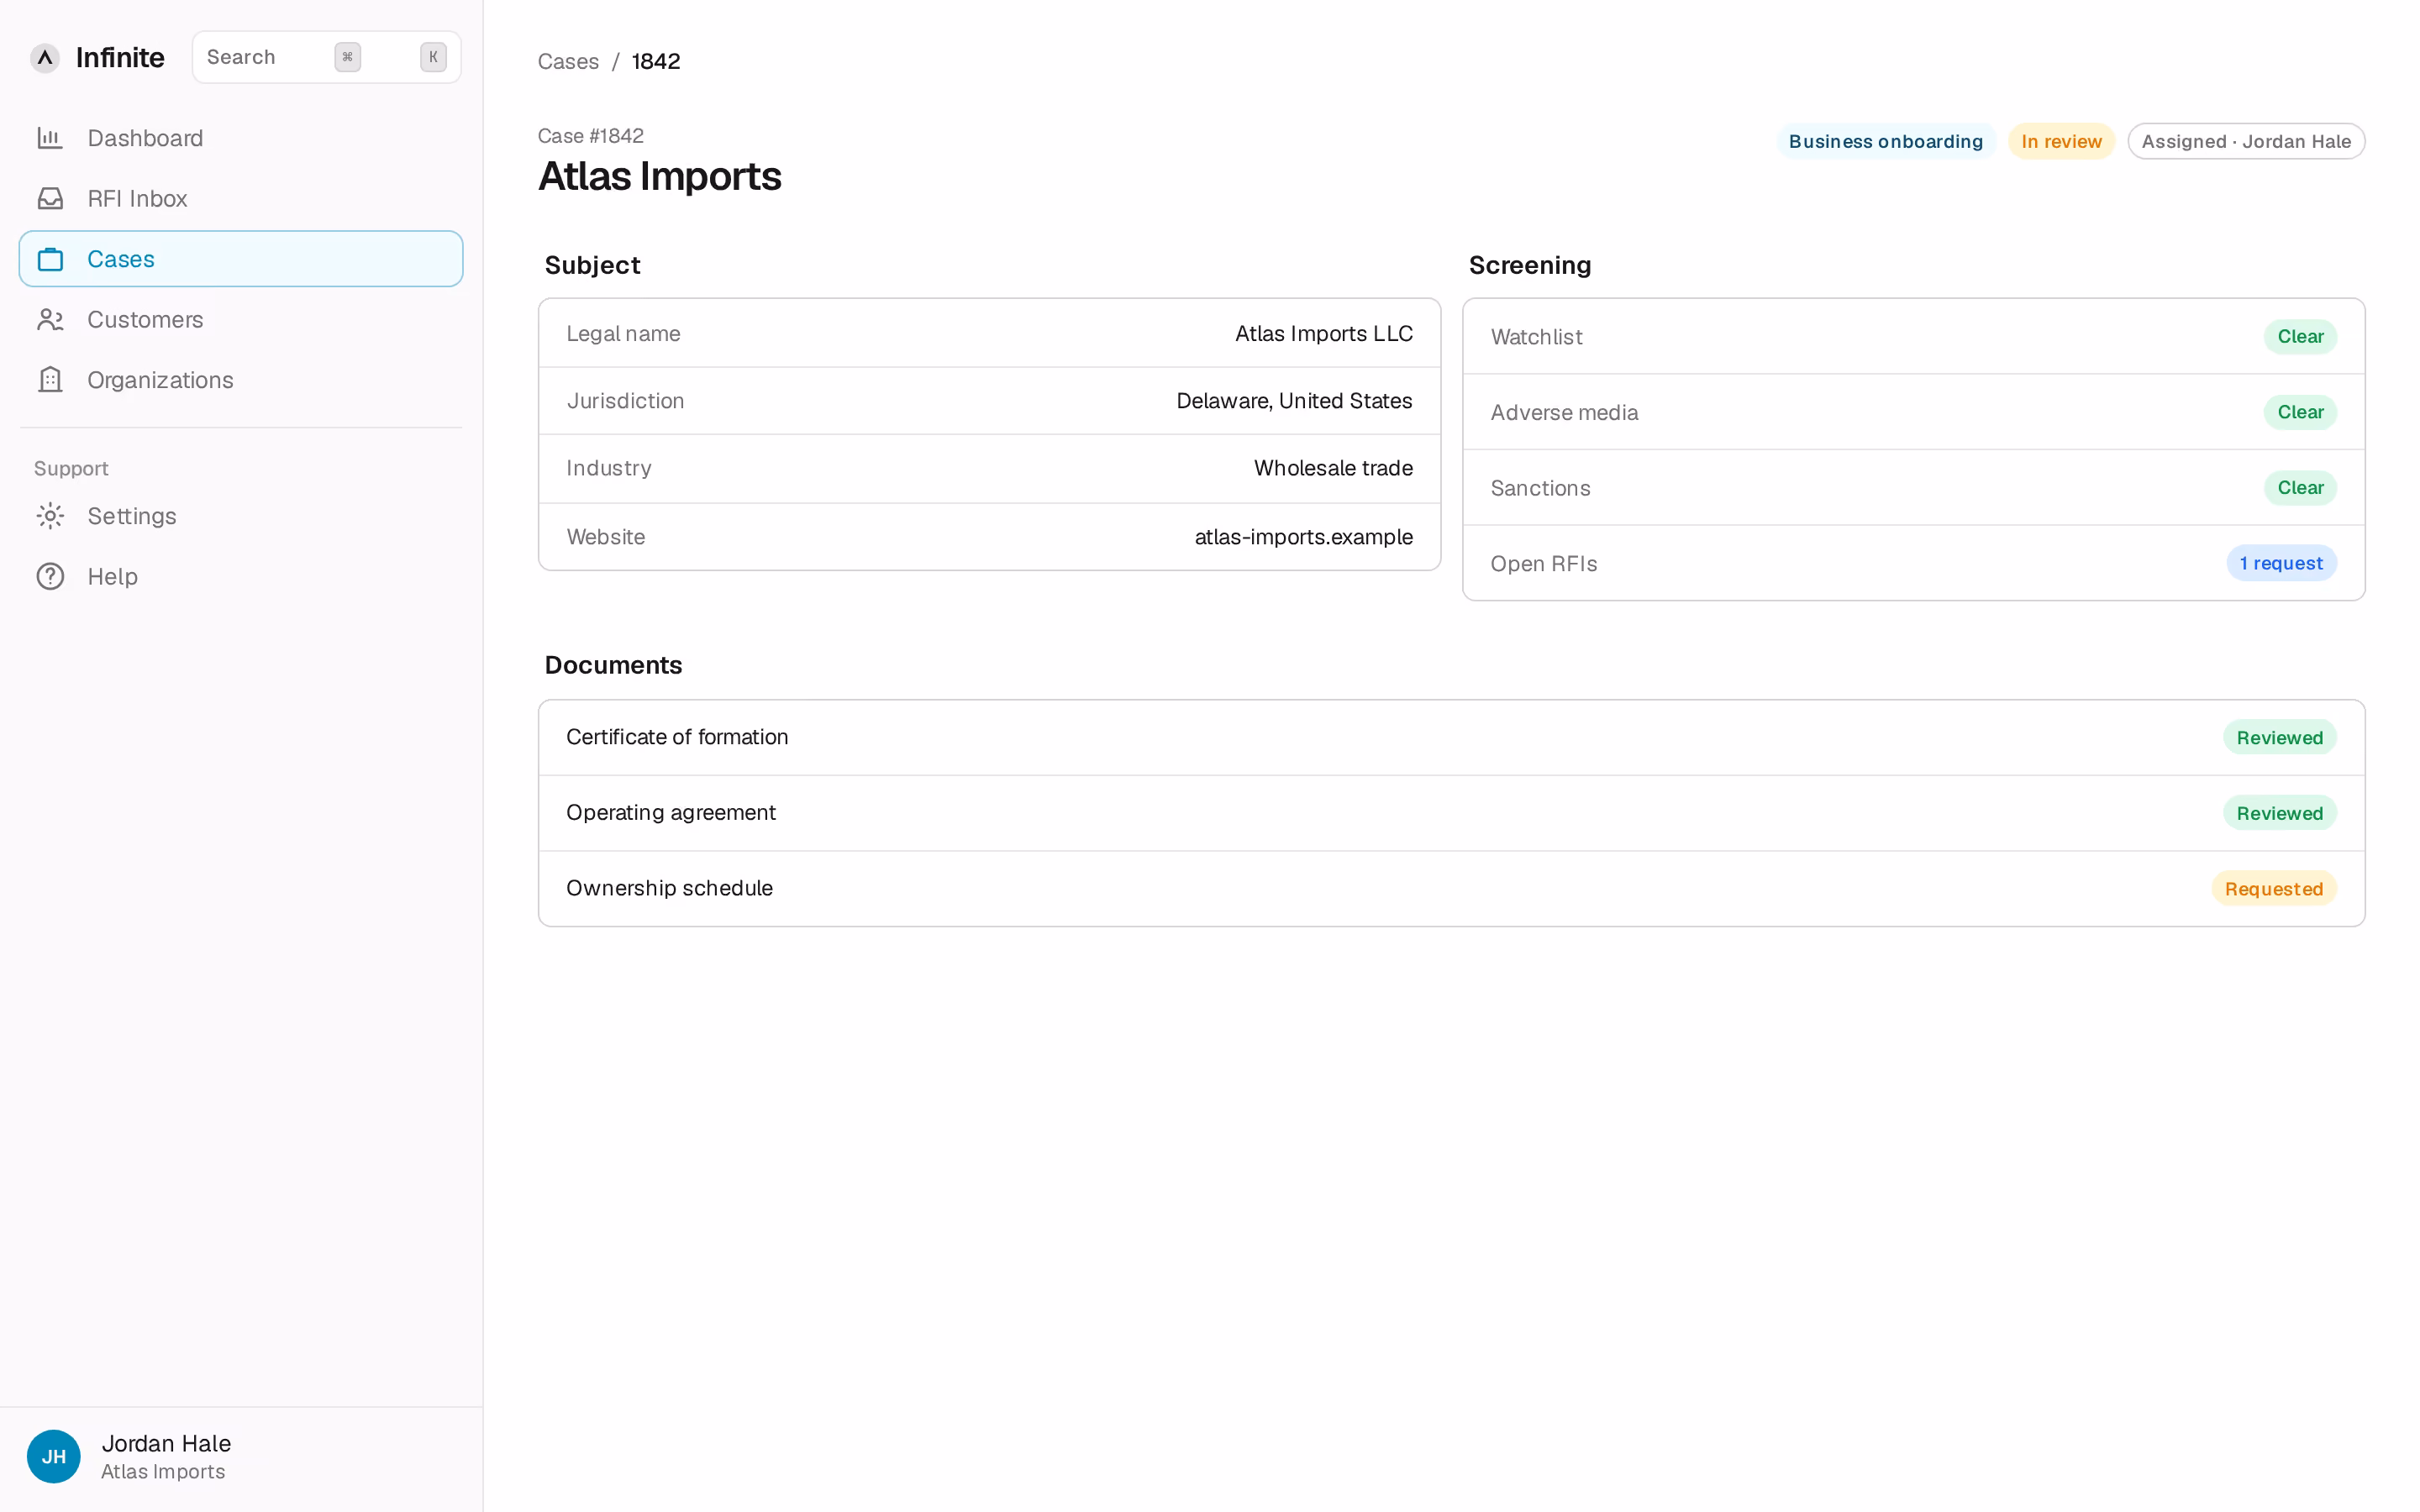The image size is (2420, 1512).
Task: Open the Help page
Action: point(241,577)
